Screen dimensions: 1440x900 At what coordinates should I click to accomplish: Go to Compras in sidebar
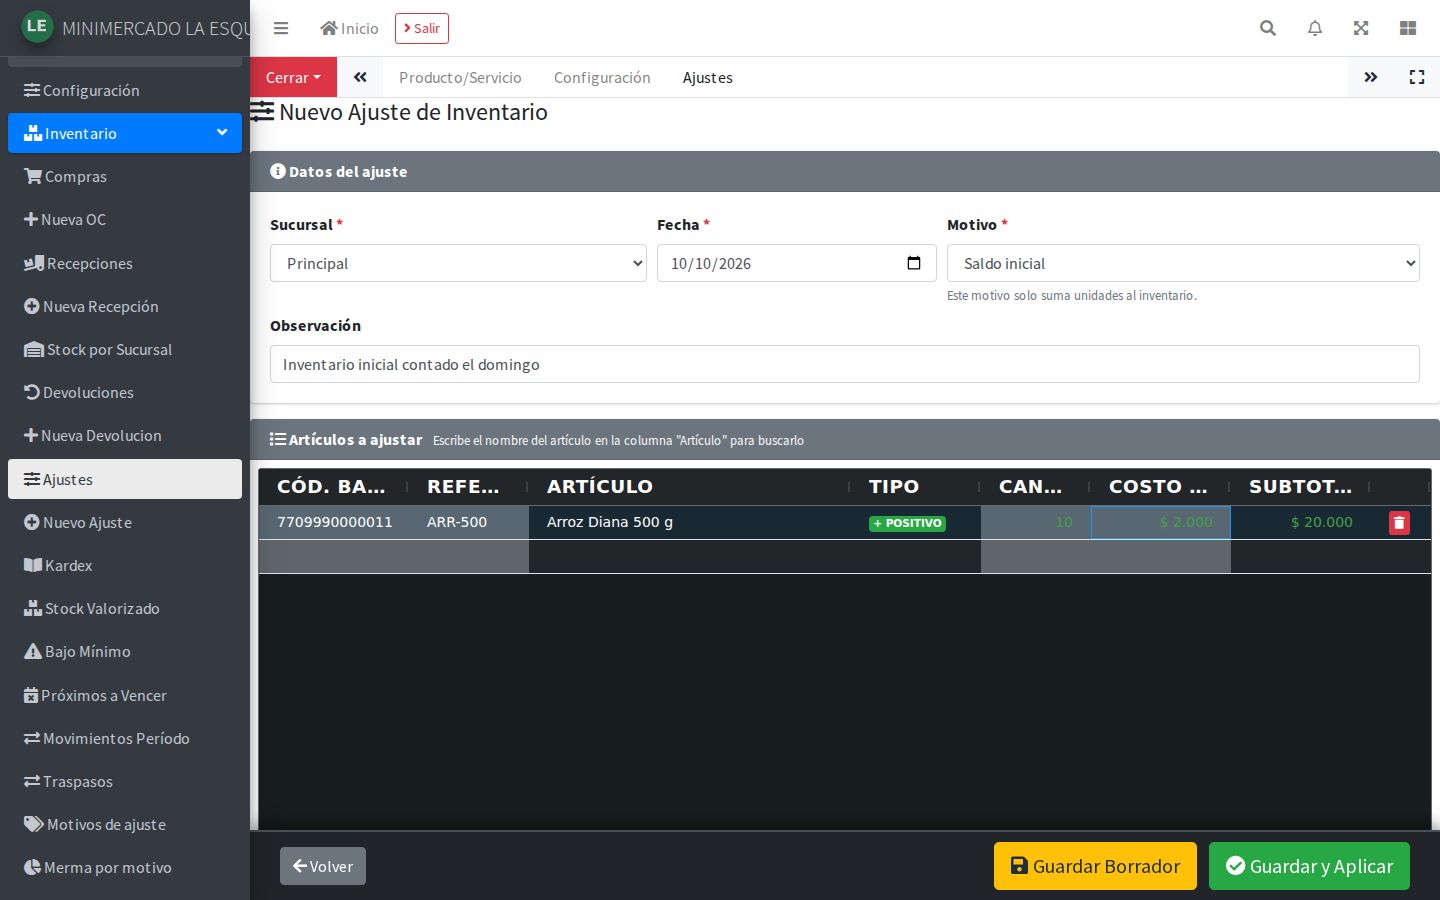(x=125, y=176)
